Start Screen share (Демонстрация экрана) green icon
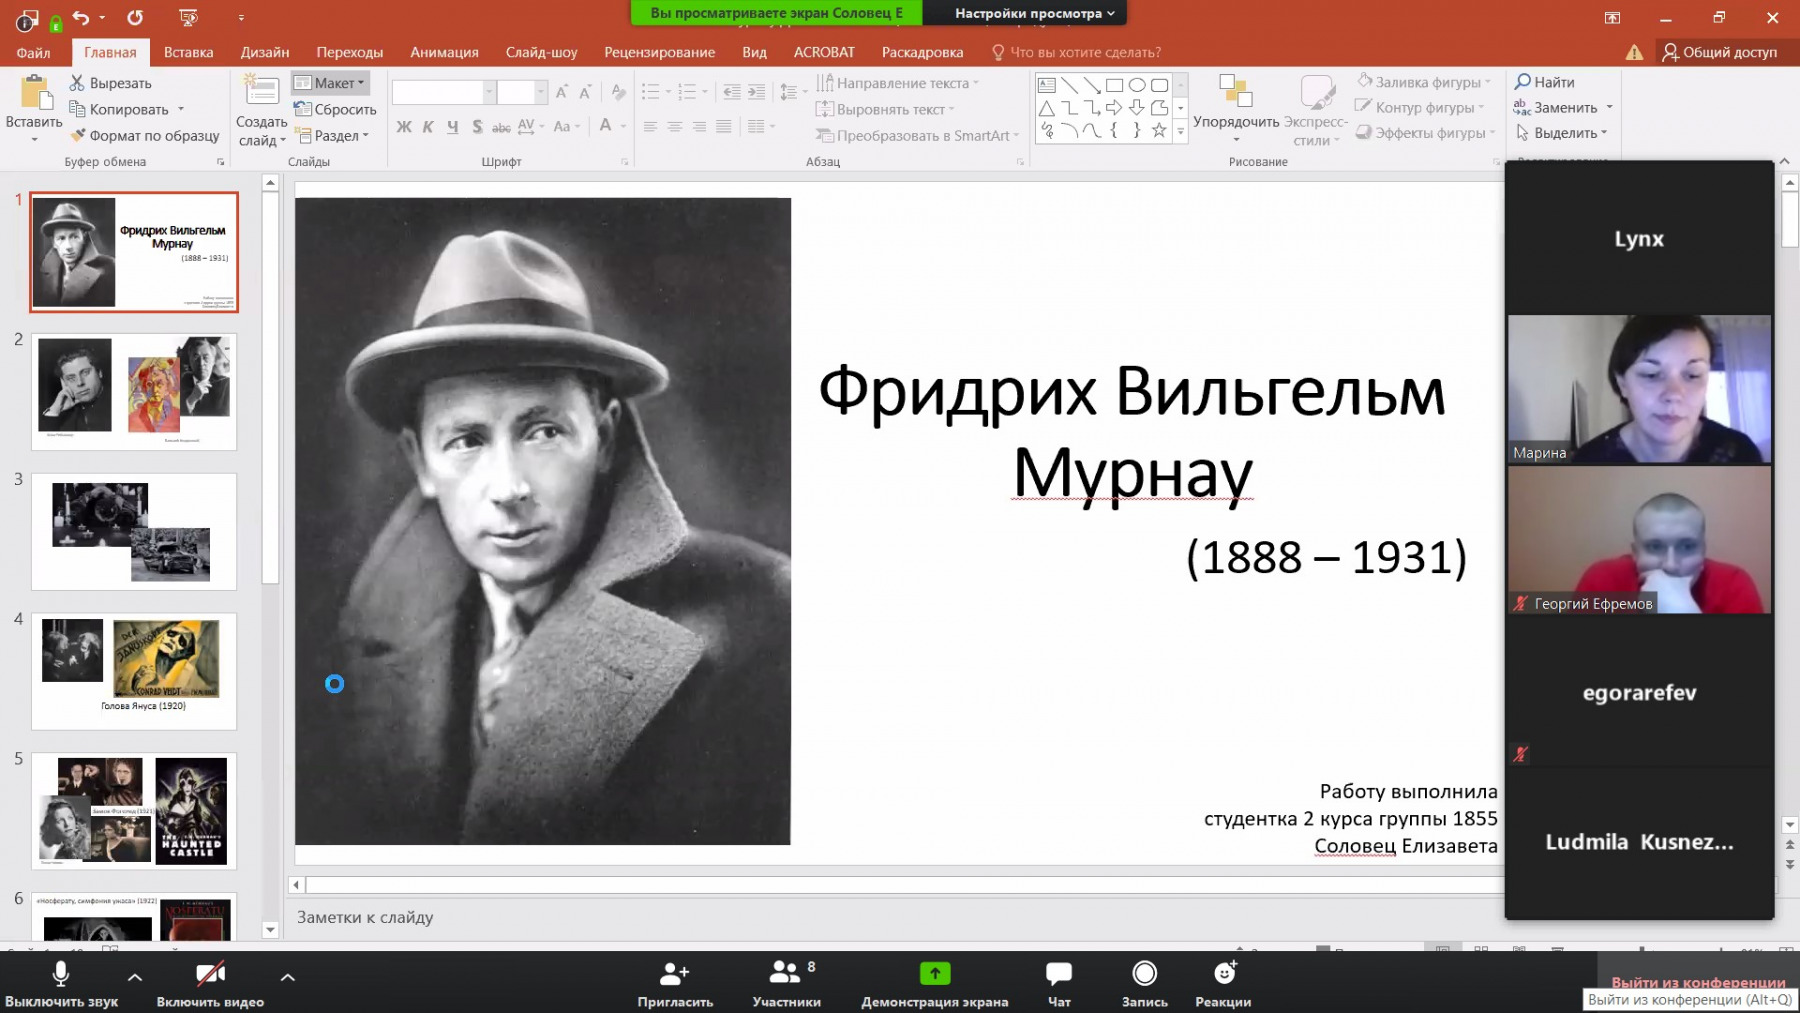The image size is (1800, 1013). tap(934, 973)
